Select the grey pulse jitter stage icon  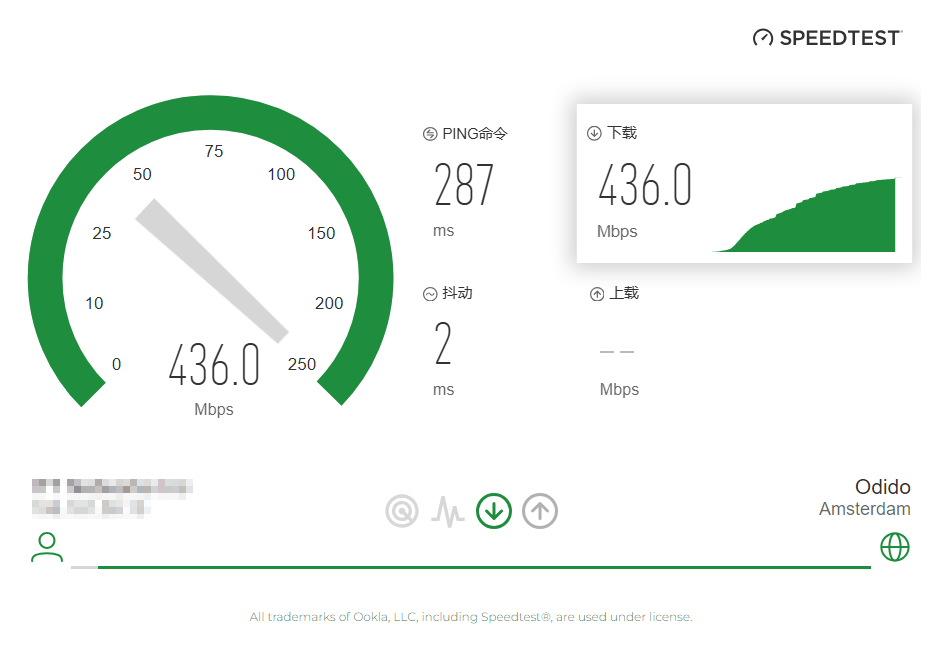pos(448,512)
